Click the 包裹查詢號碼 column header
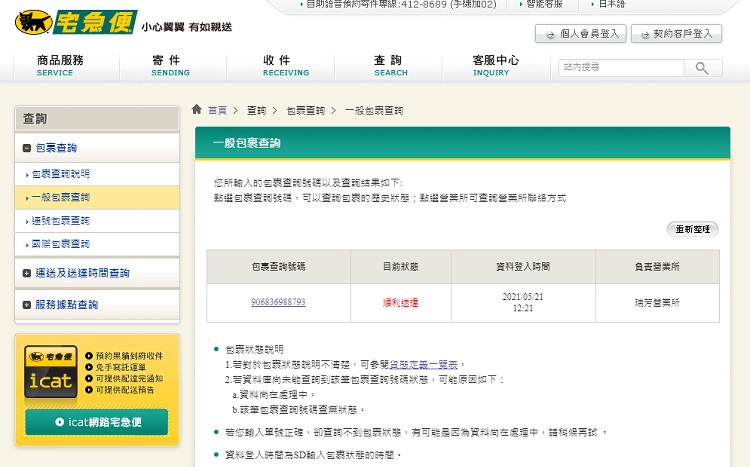750x467 pixels. (x=278, y=267)
